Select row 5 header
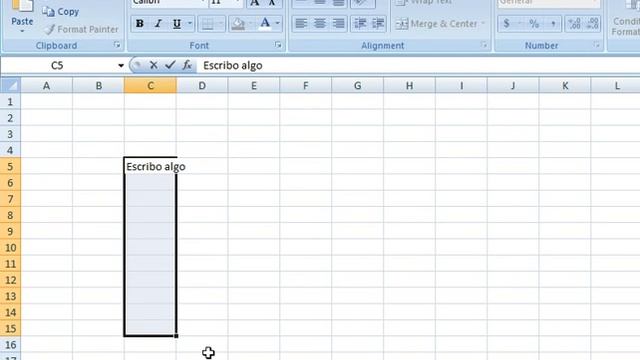 tap(10, 167)
